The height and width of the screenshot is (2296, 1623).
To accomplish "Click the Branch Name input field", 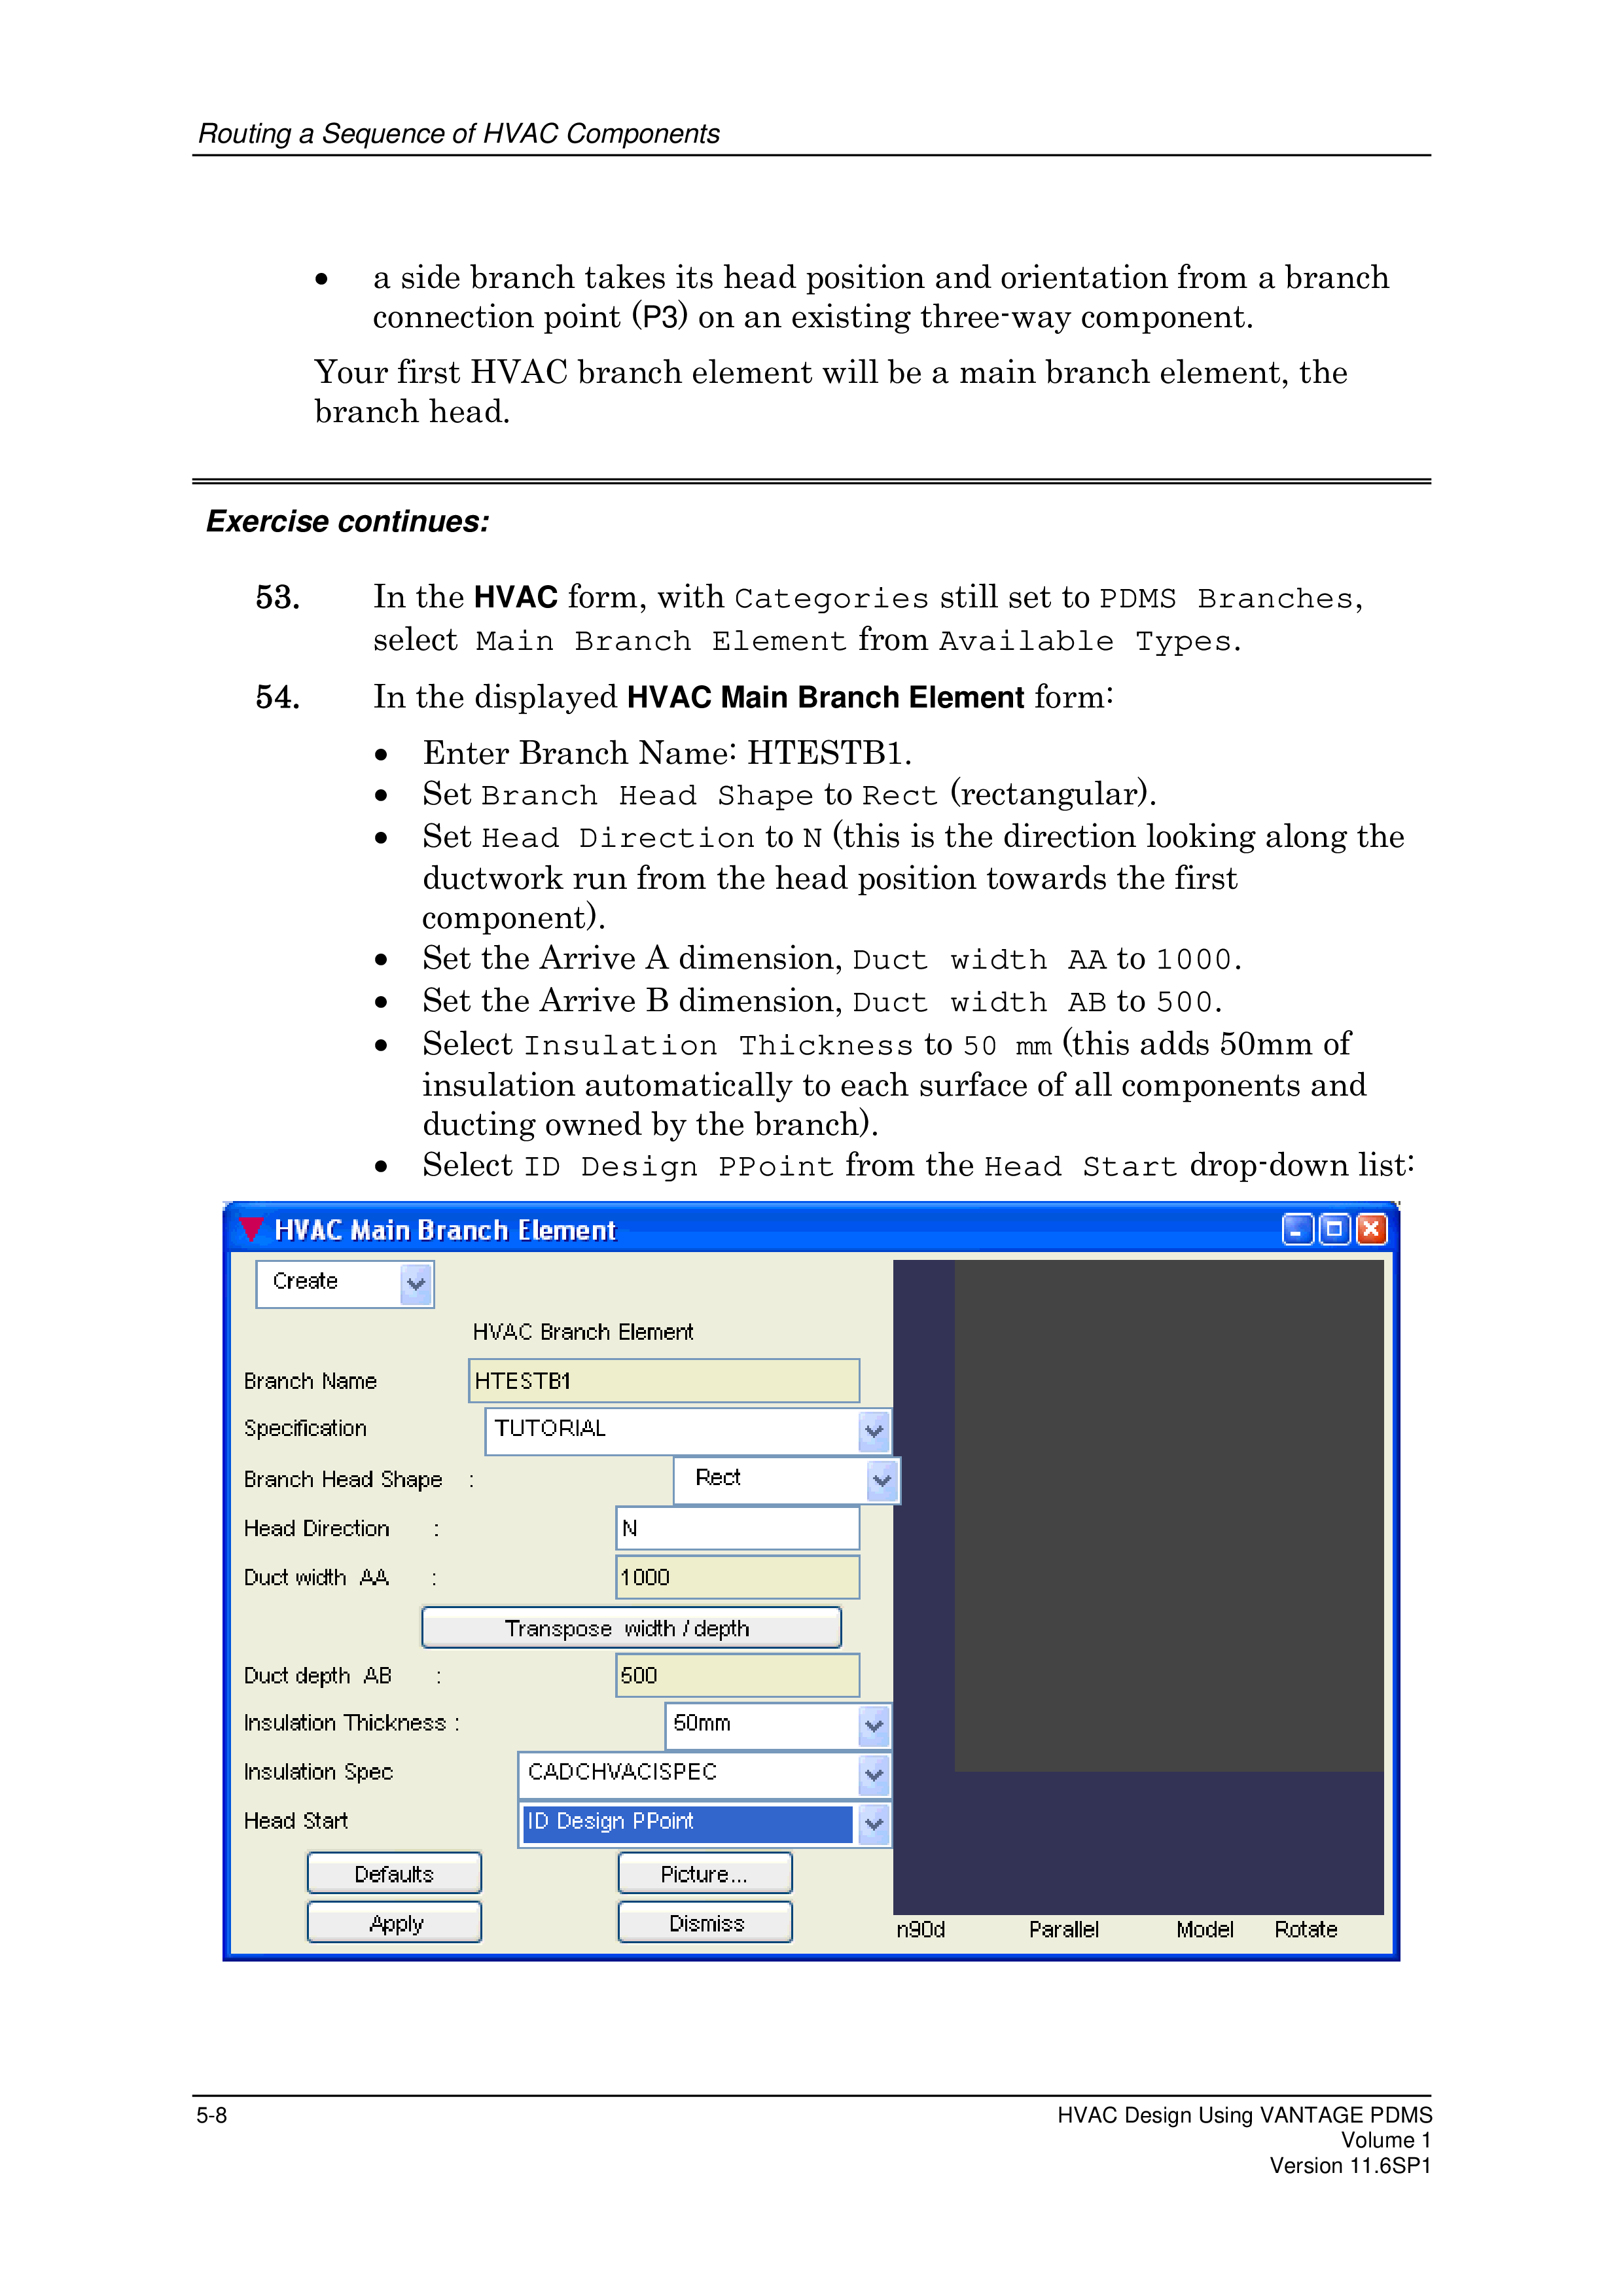I will [x=663, y=1381].
